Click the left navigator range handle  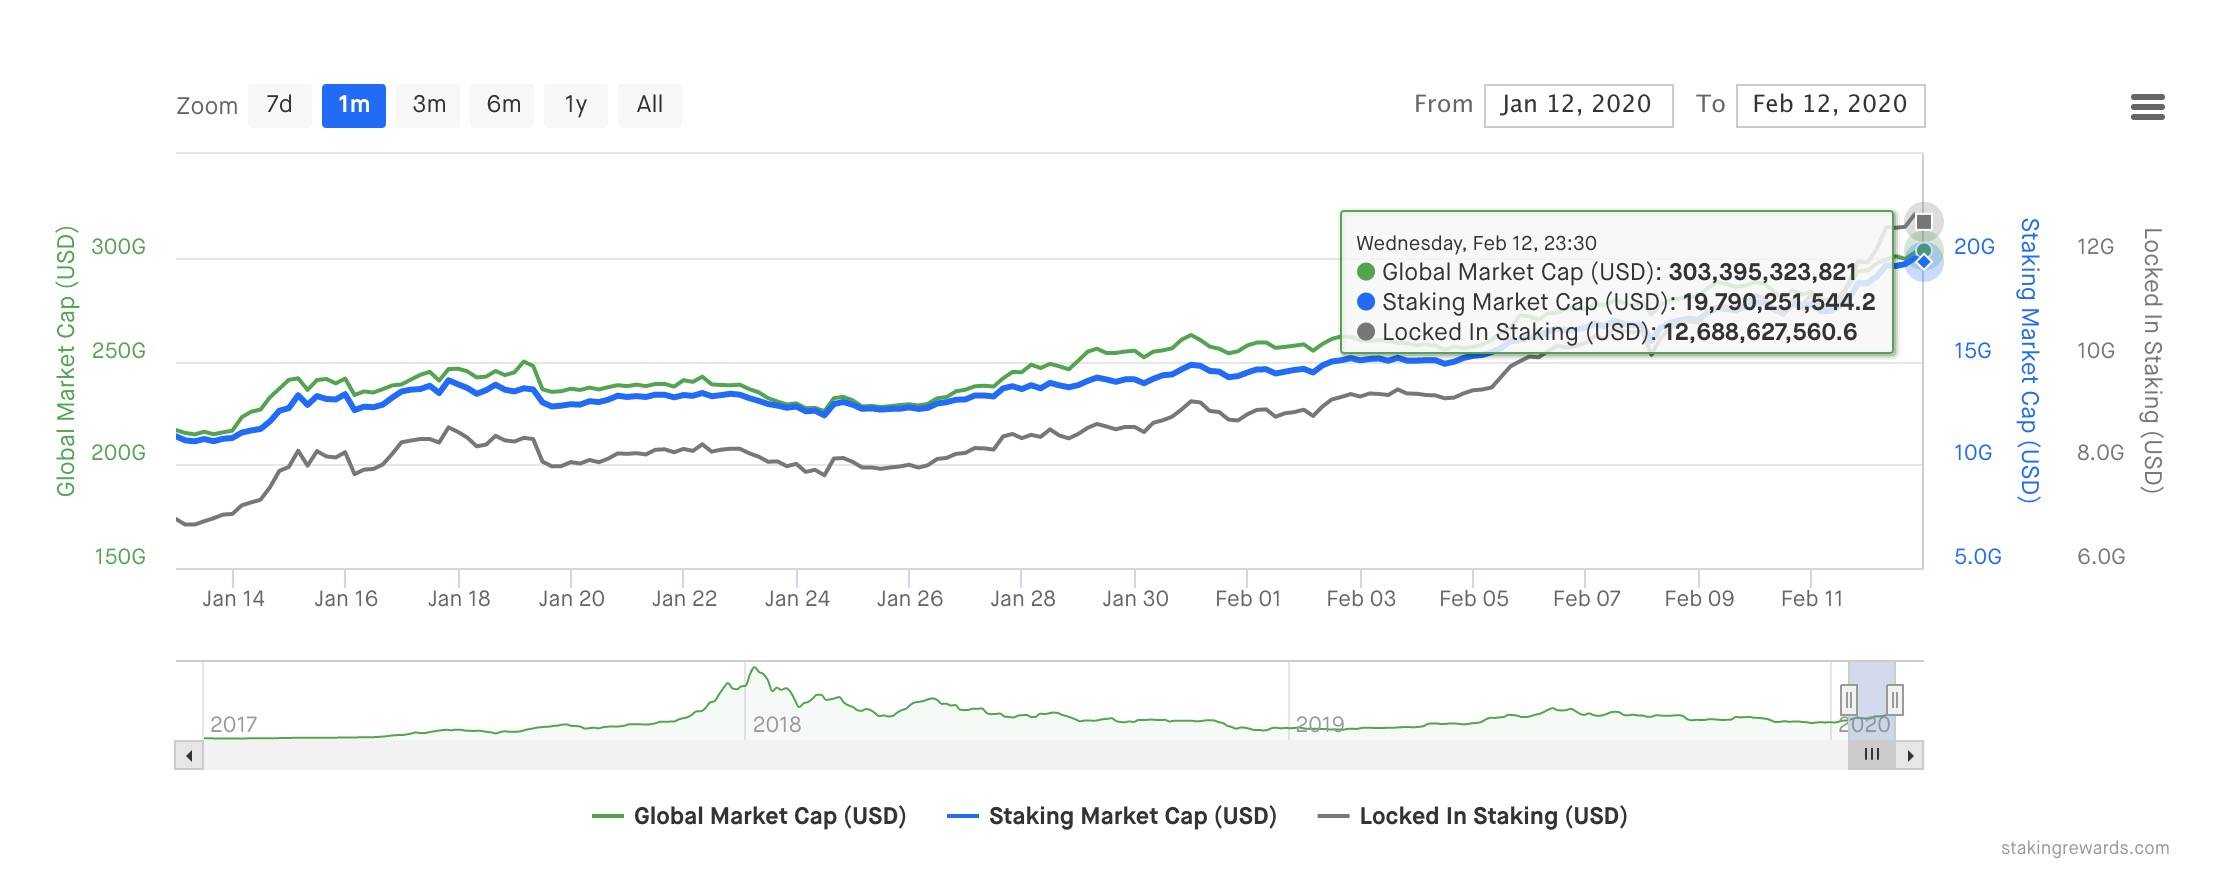click(1849, 699)
